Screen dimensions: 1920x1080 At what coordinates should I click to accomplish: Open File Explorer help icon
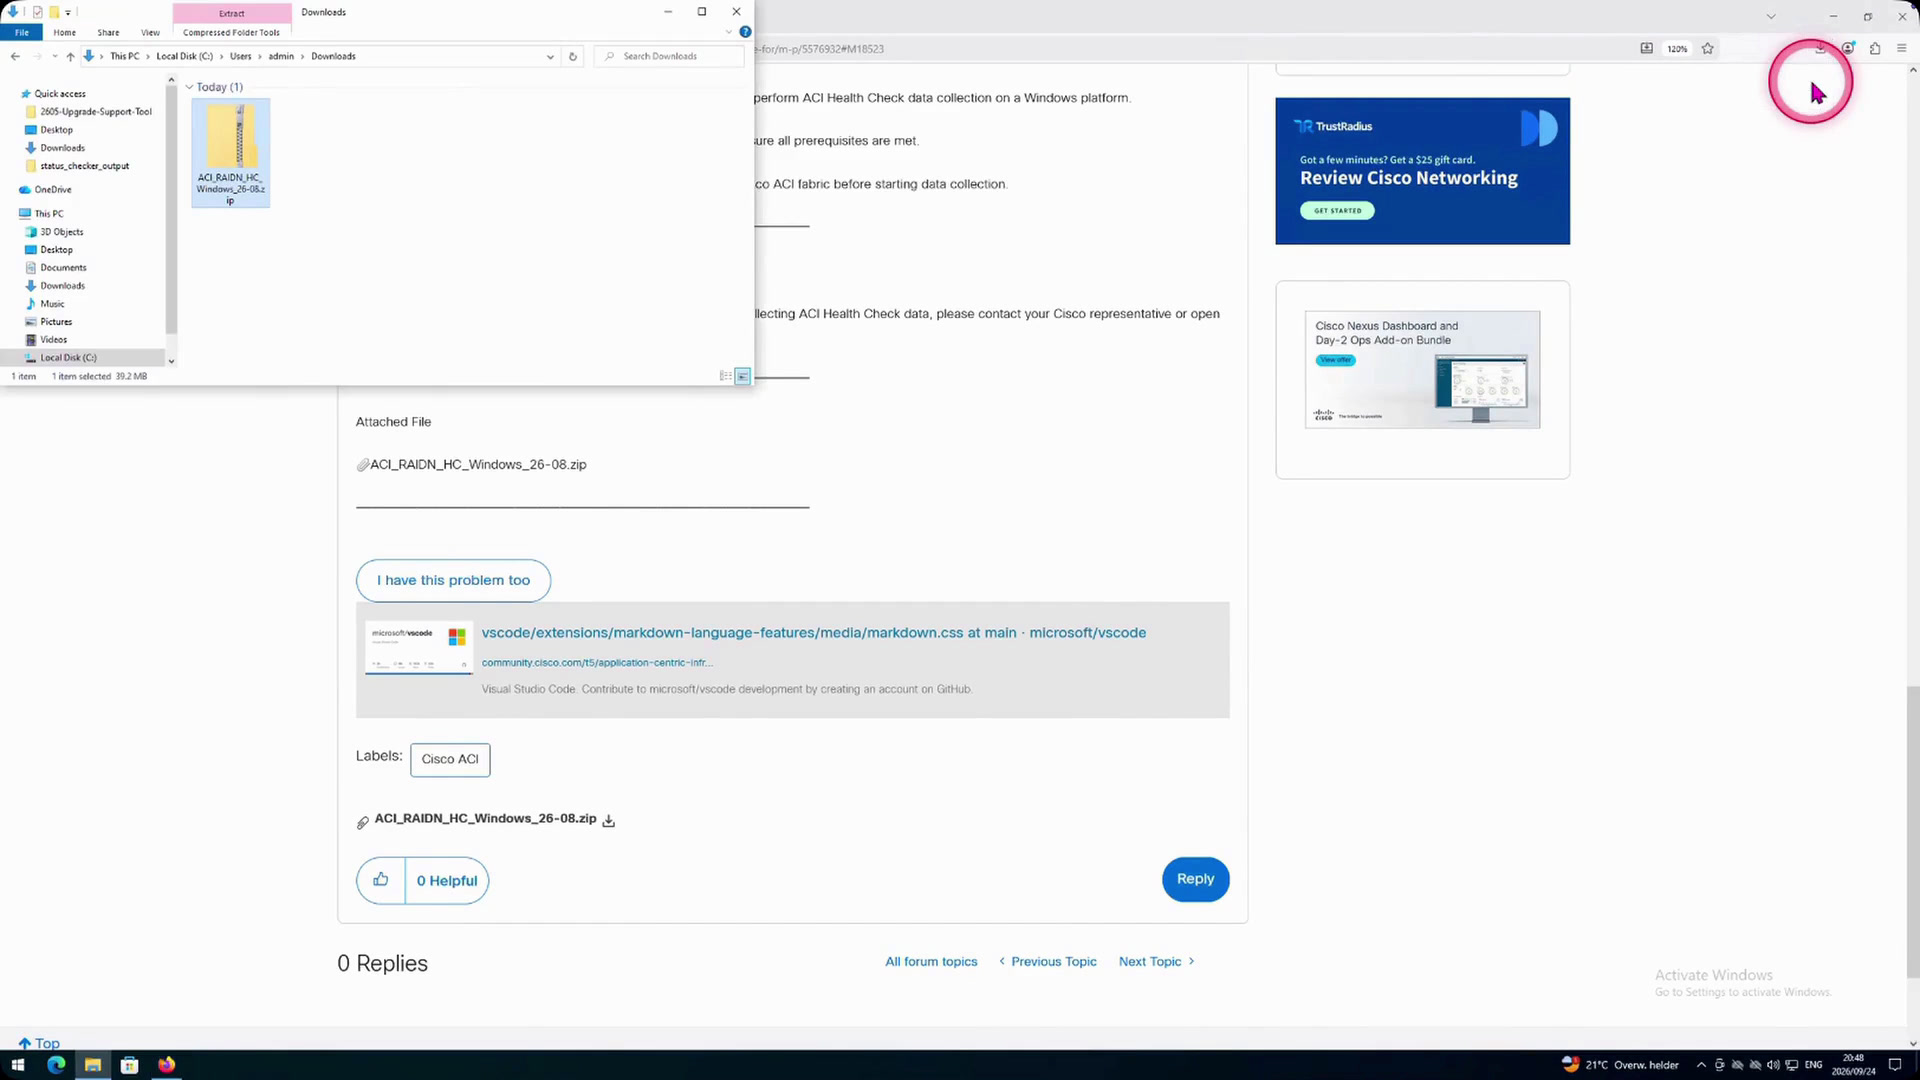[x=745, y=32]
